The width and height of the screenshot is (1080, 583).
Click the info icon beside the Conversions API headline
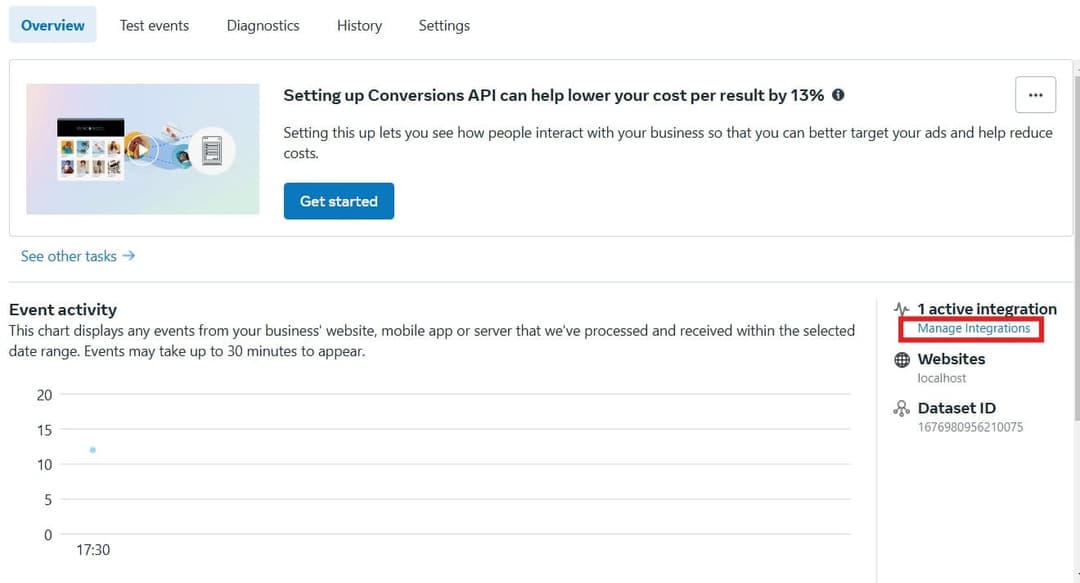click(x=838, y=95)
